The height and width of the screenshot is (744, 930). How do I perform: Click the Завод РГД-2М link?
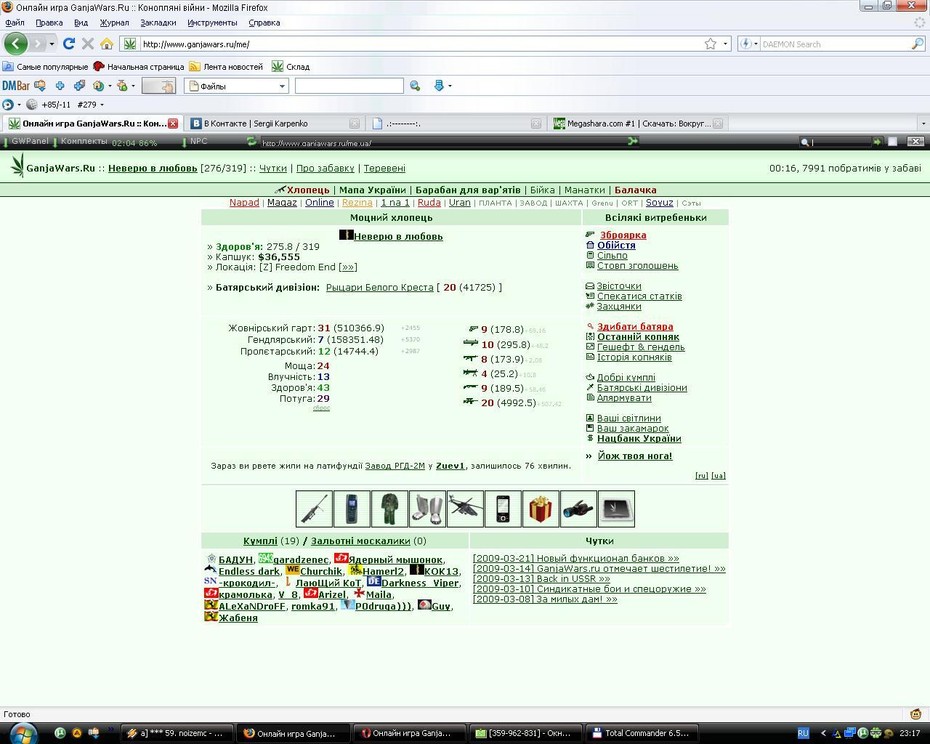point(394,466)
